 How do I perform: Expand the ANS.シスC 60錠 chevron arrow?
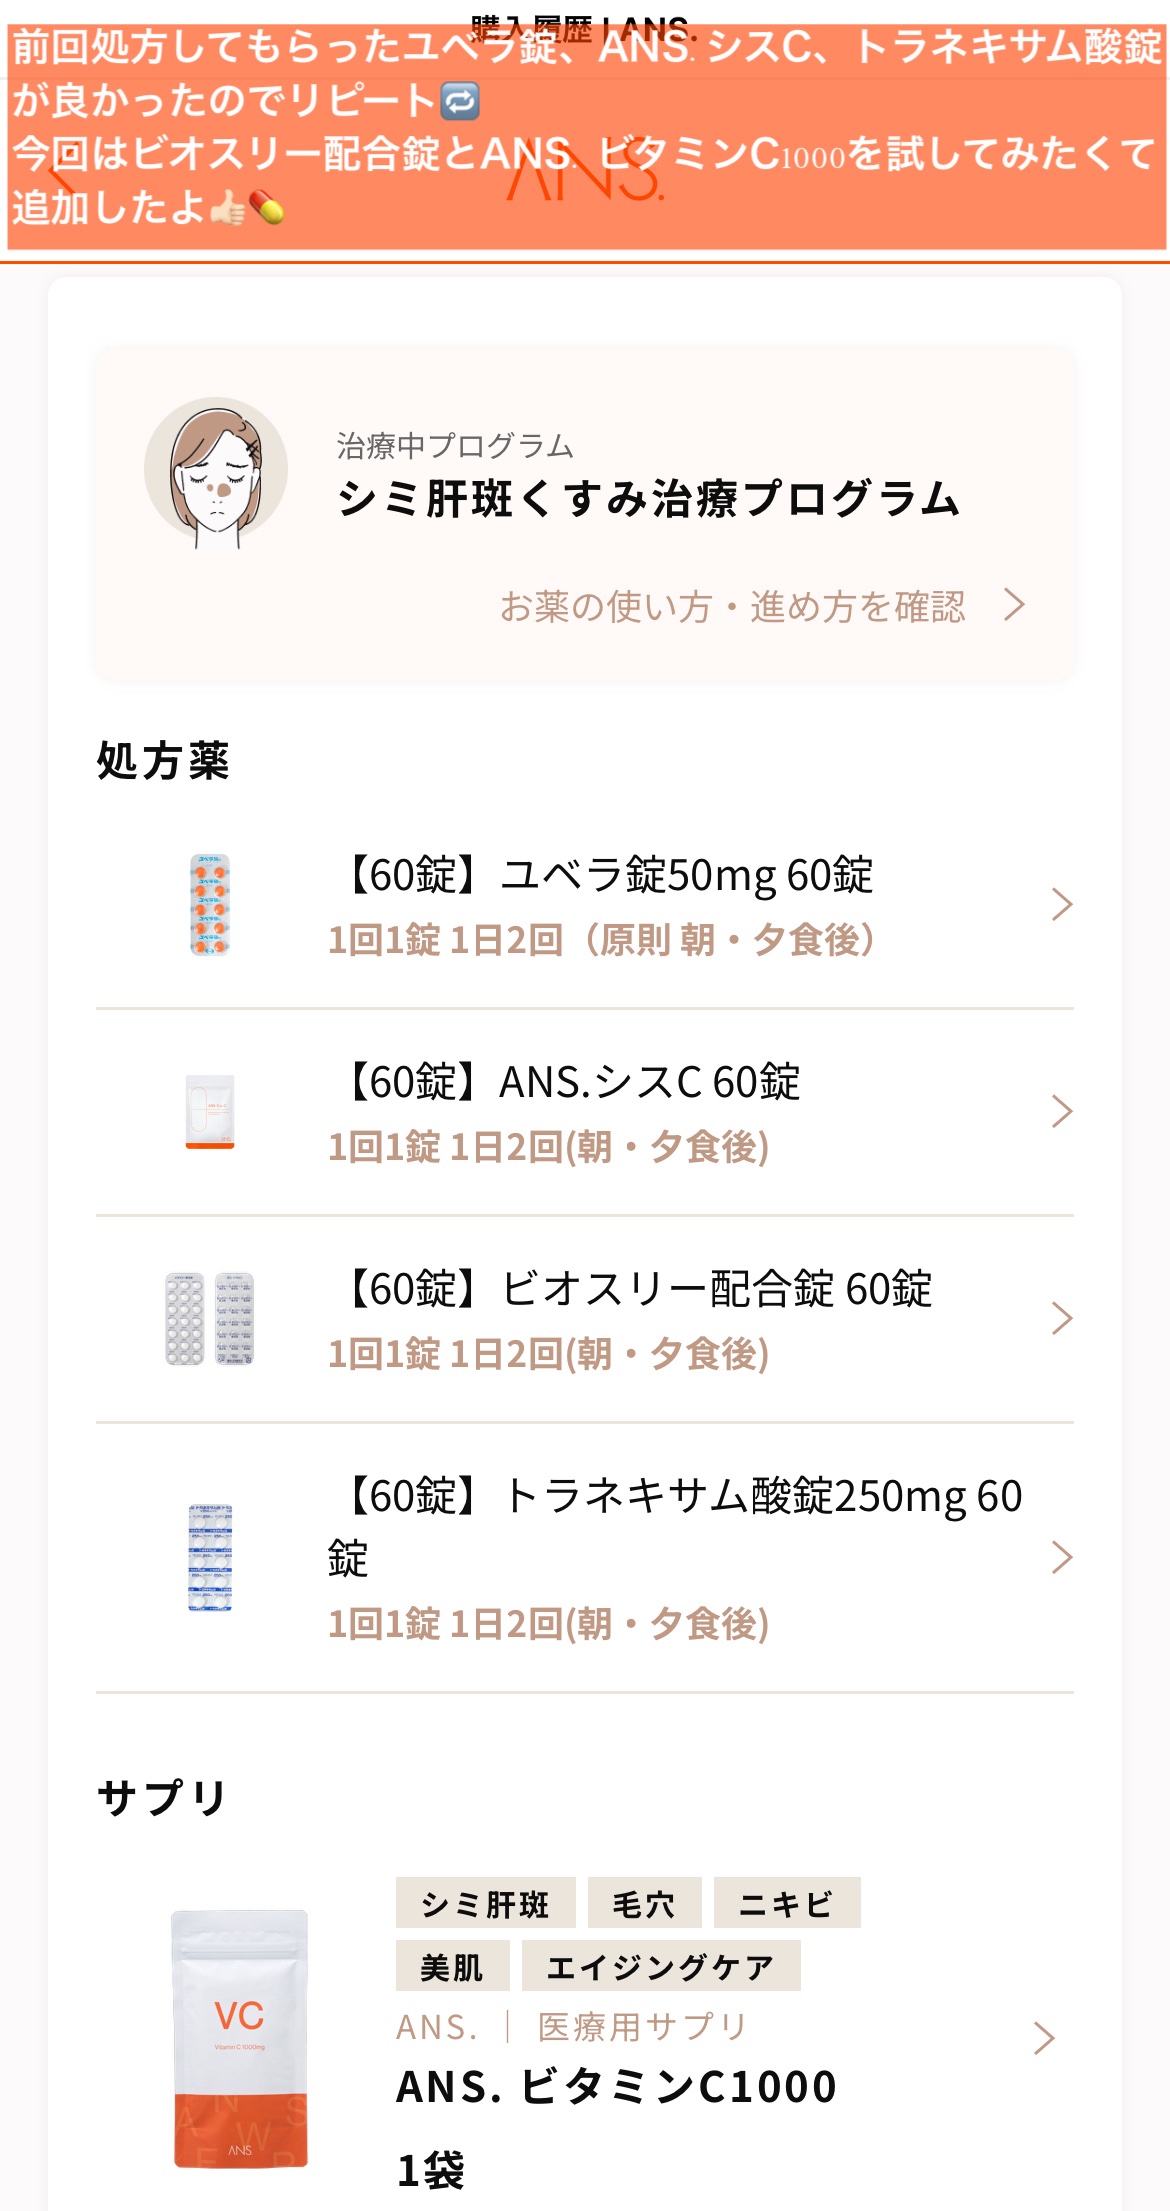[1061, 1111]
